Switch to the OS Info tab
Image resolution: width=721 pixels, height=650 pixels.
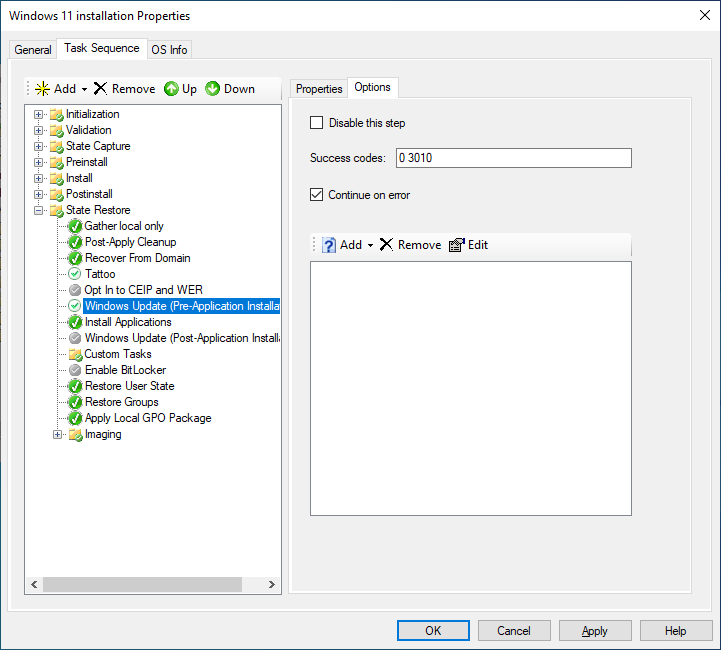tap(169, 50)
